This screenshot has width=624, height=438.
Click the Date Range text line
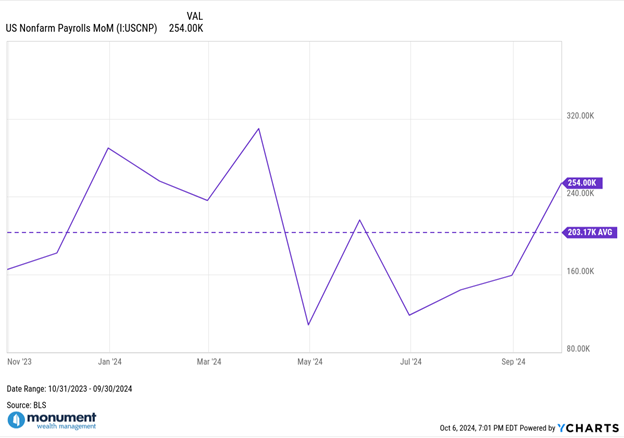click(69, 389)
